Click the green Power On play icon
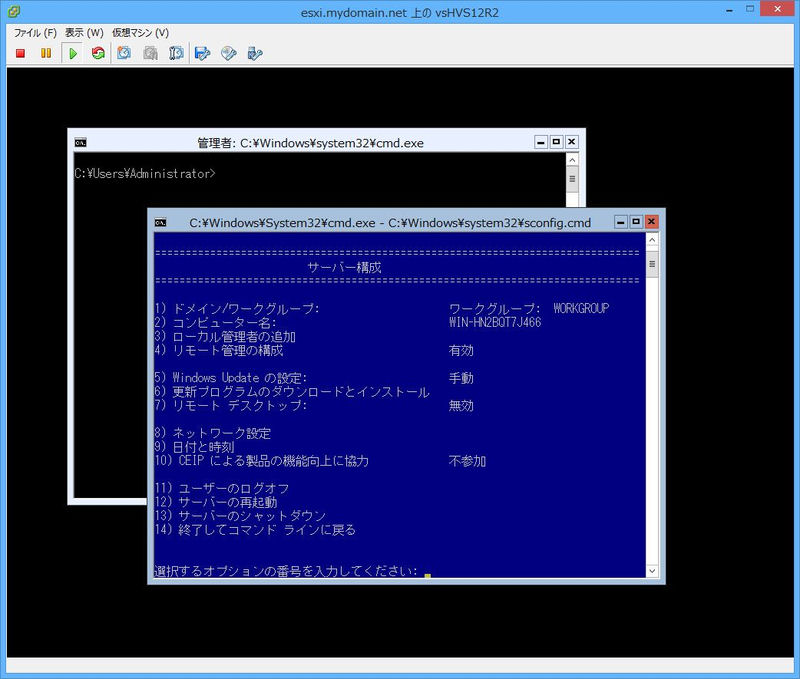 (72, 53)
